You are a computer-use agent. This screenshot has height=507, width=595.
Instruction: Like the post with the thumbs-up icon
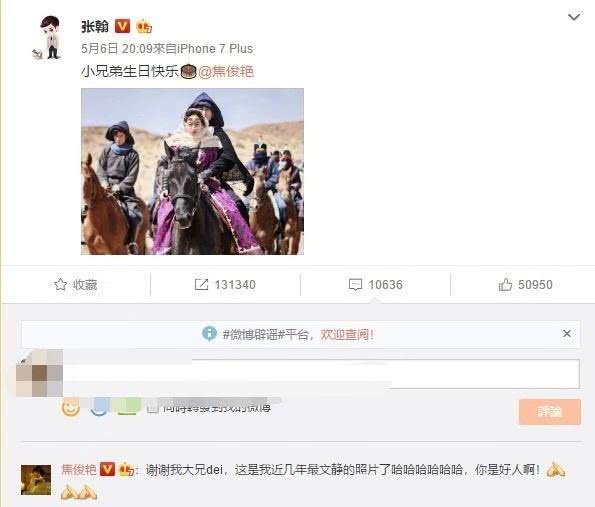point(505,284)
